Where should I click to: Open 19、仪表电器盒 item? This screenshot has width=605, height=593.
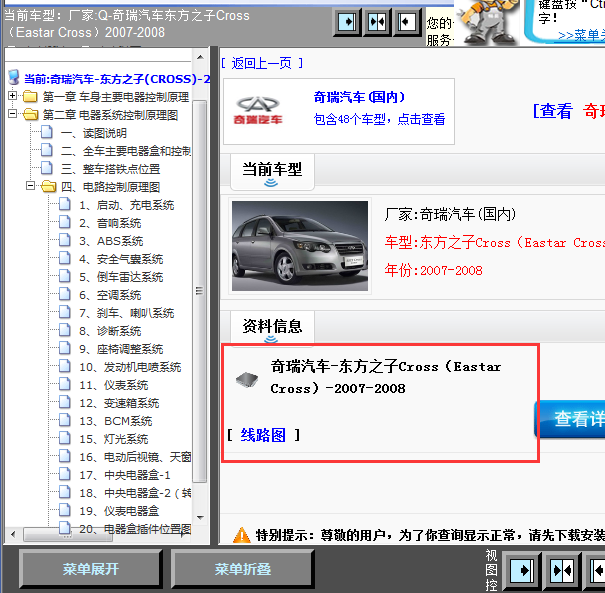pyautogui.click(x=119, y=511)
